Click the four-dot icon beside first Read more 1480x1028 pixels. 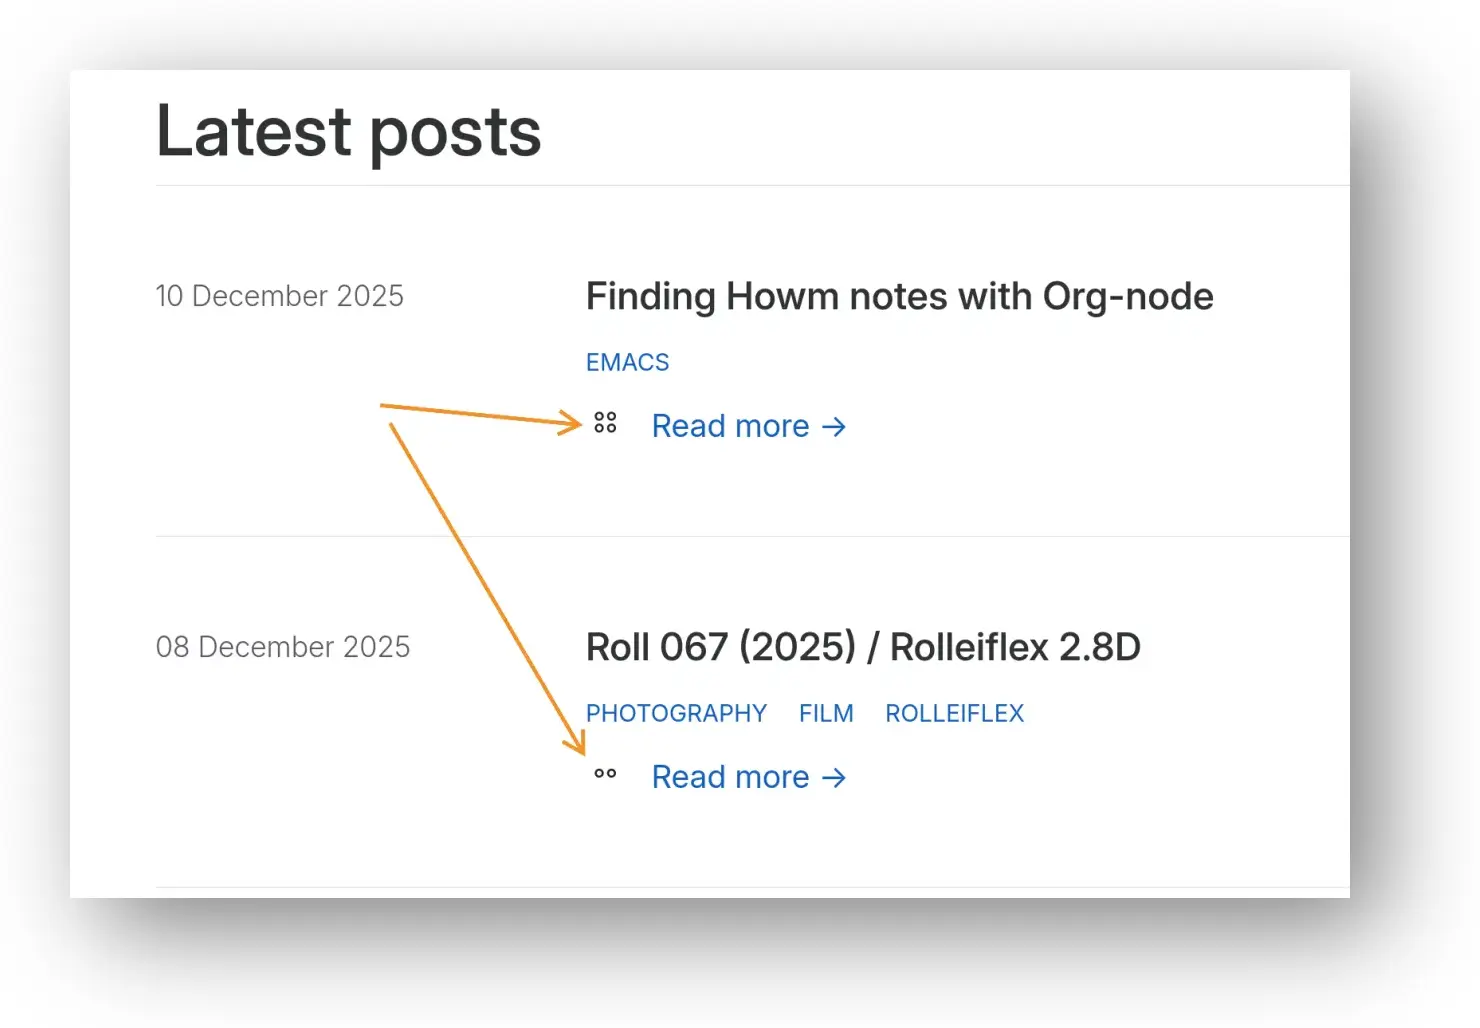point(604,424)
